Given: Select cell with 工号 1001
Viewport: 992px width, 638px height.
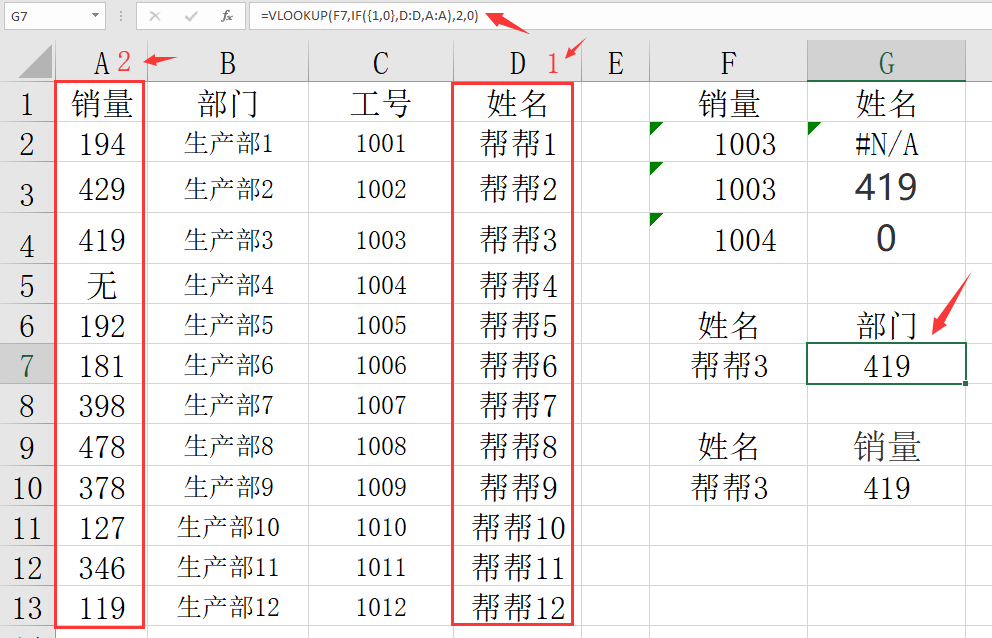Looking at the screenshot, I should click(381, 142).
